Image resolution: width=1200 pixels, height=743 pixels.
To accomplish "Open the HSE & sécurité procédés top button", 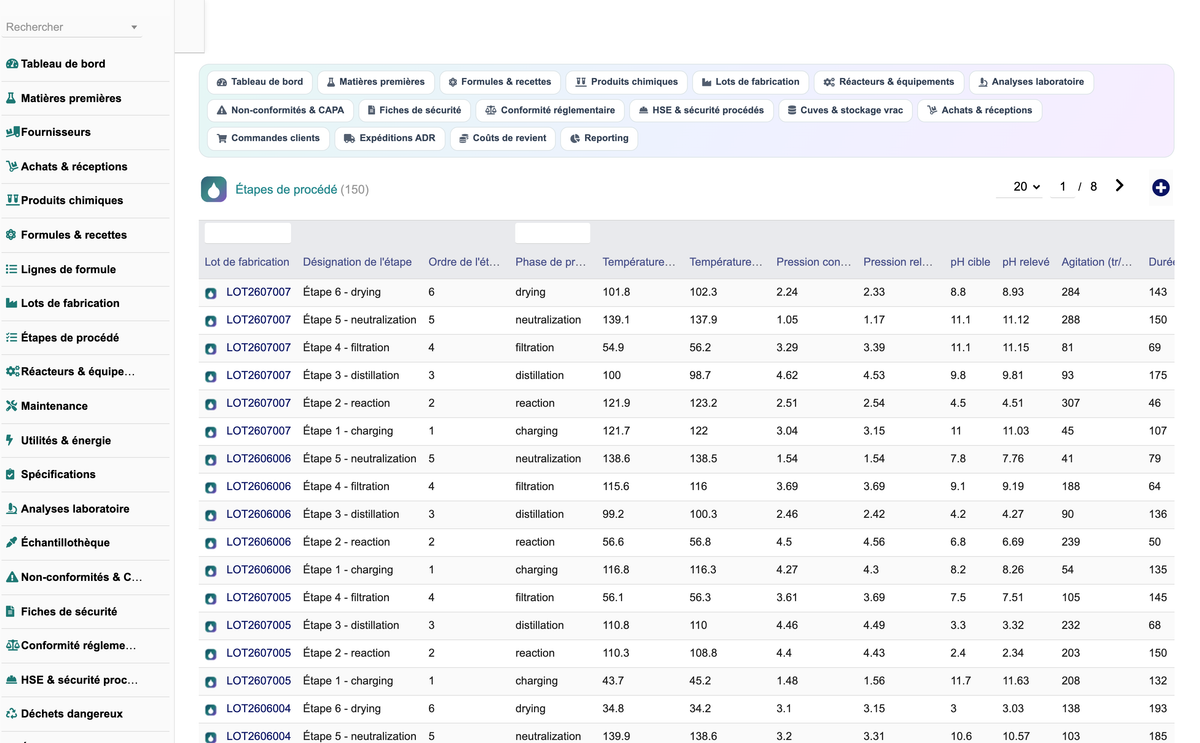I will (x=701, y=110).
